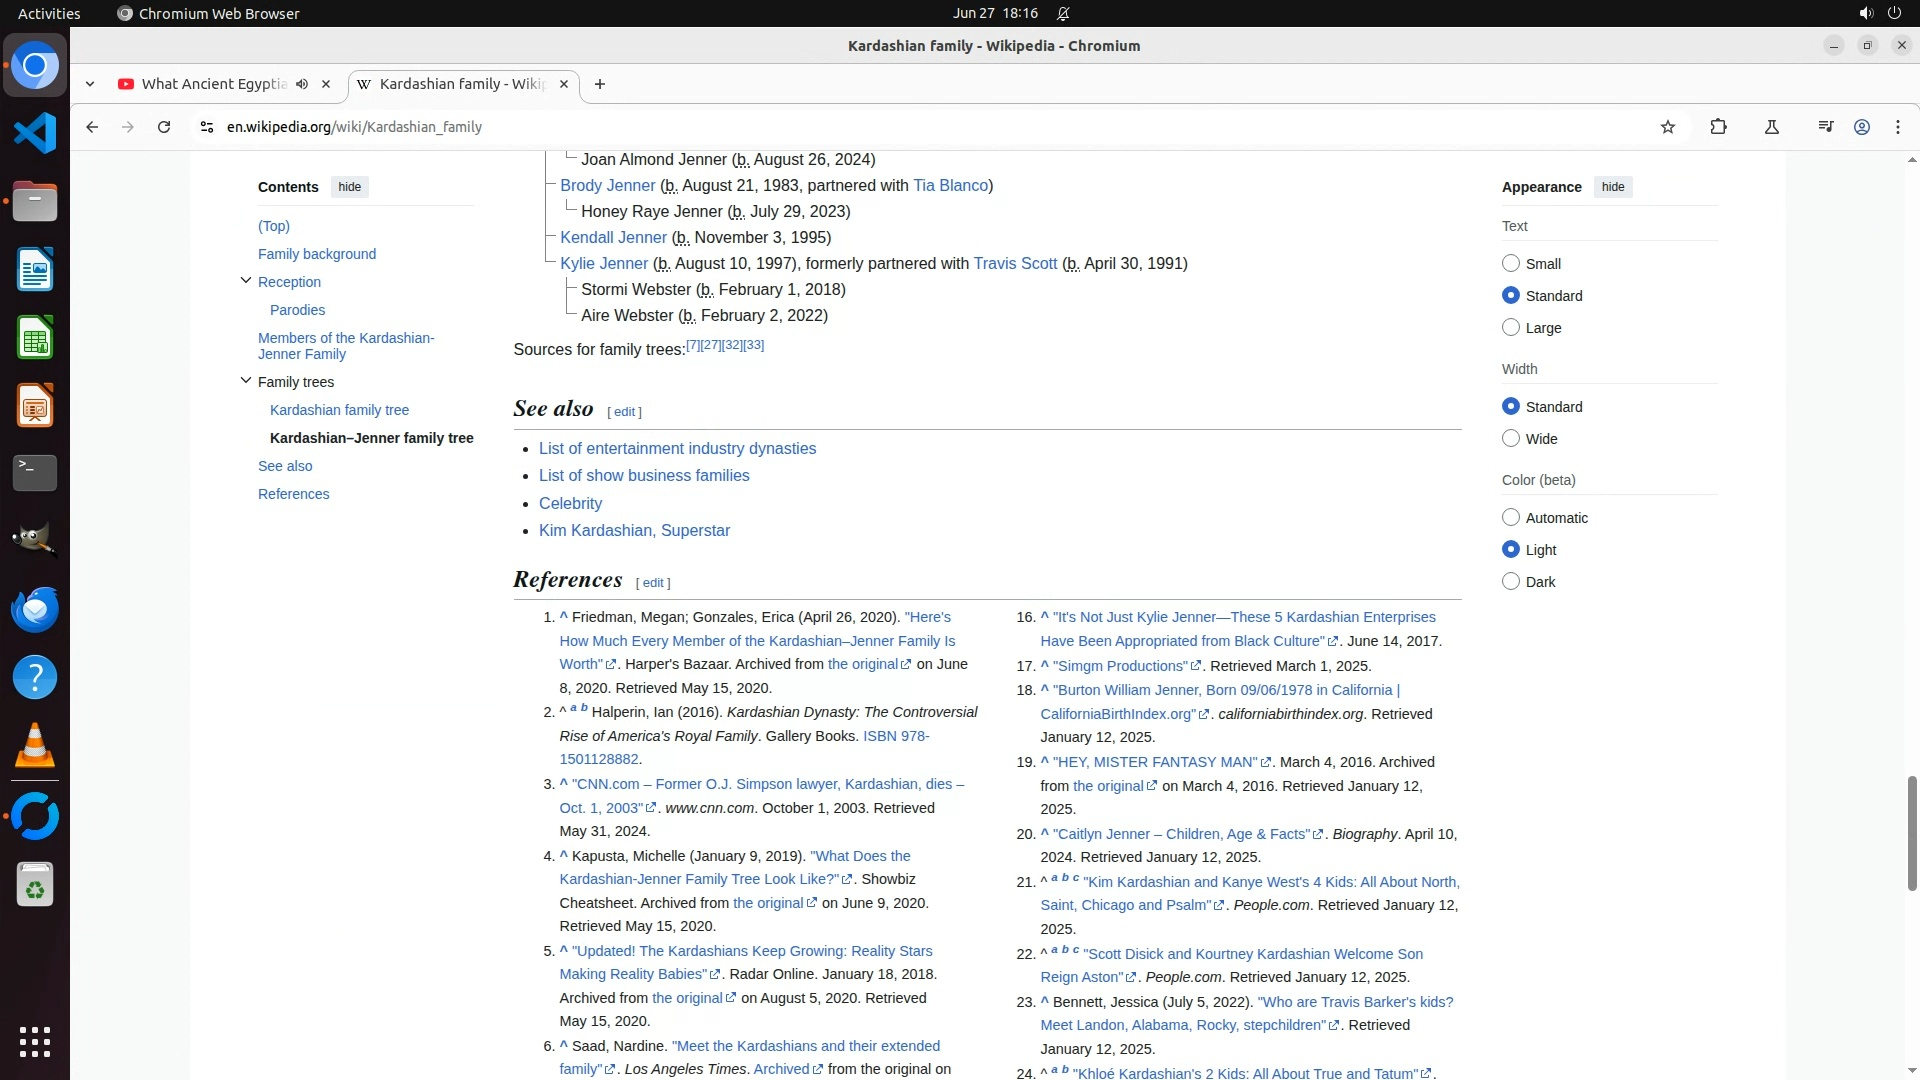The width and height of the screenshot is (1920, 1080).
Task: Open a new tab with plus button
Action: coord(599,84)
